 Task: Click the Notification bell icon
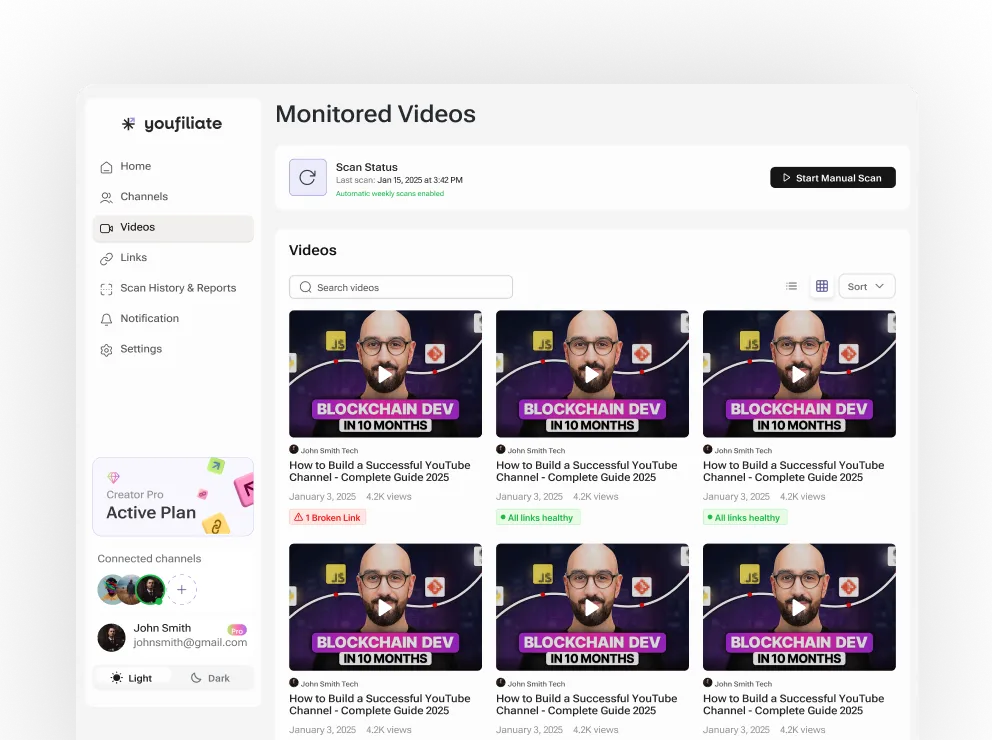(x=107, y=318)
